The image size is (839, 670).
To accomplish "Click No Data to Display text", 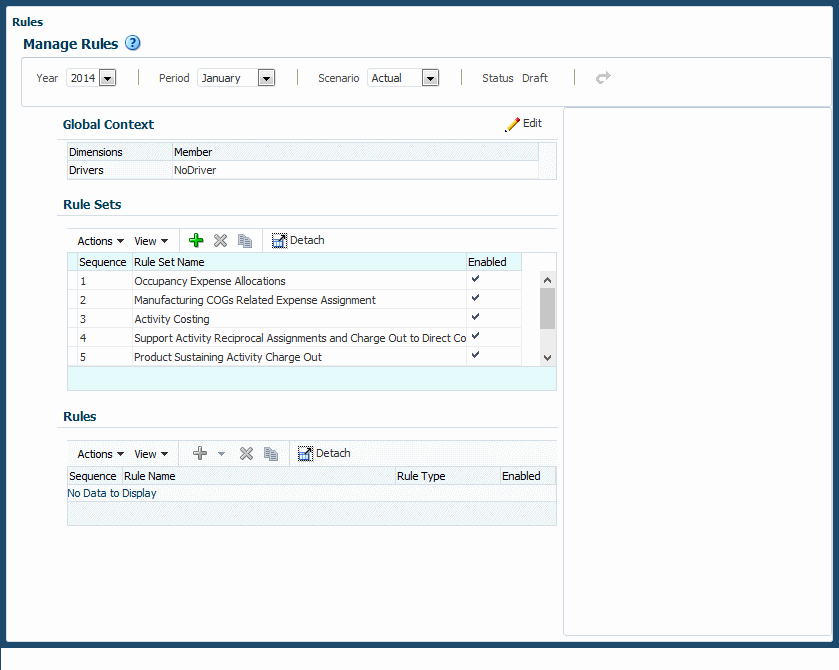I will click(x=112, y=493).
